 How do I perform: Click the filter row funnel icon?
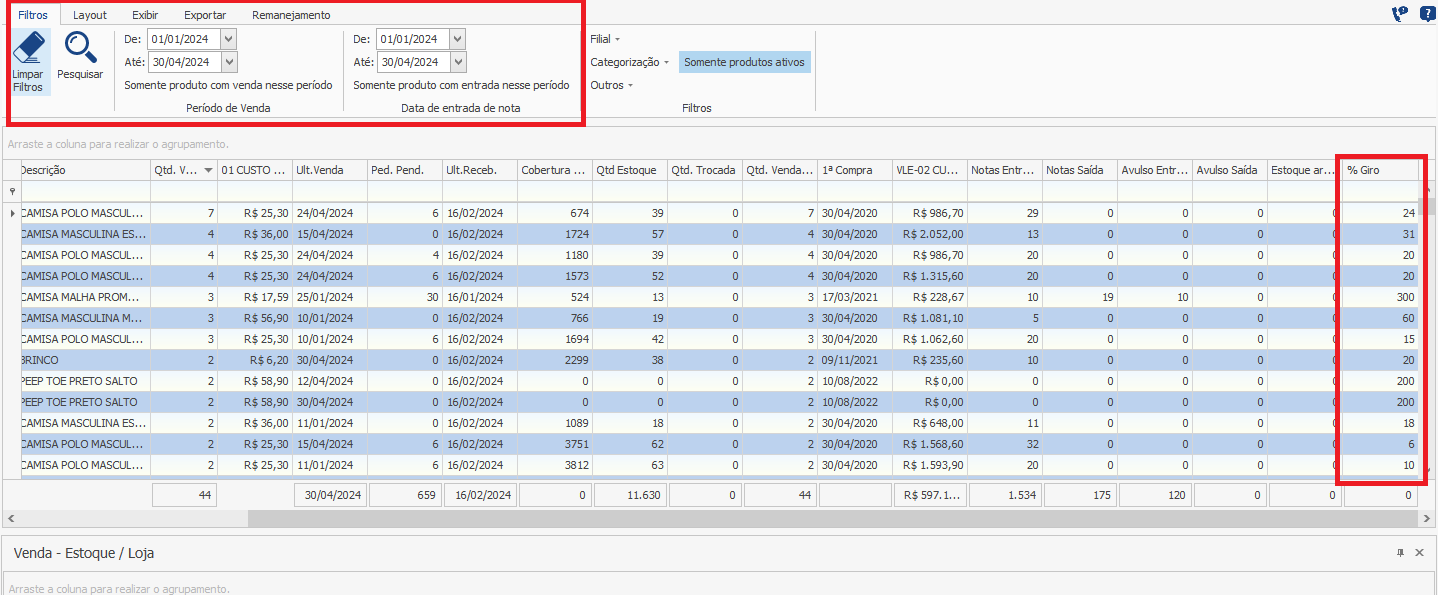(12, 191)
